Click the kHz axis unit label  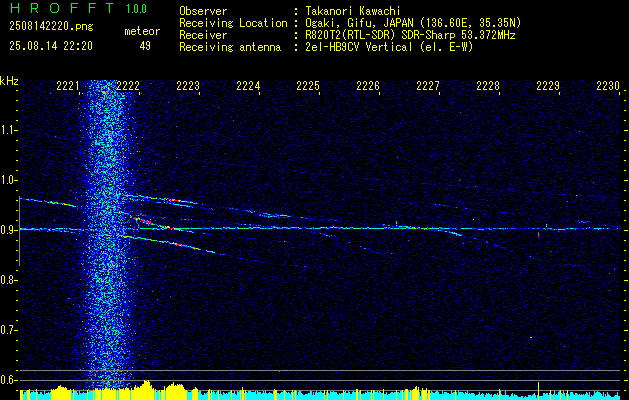coord(9,81)
